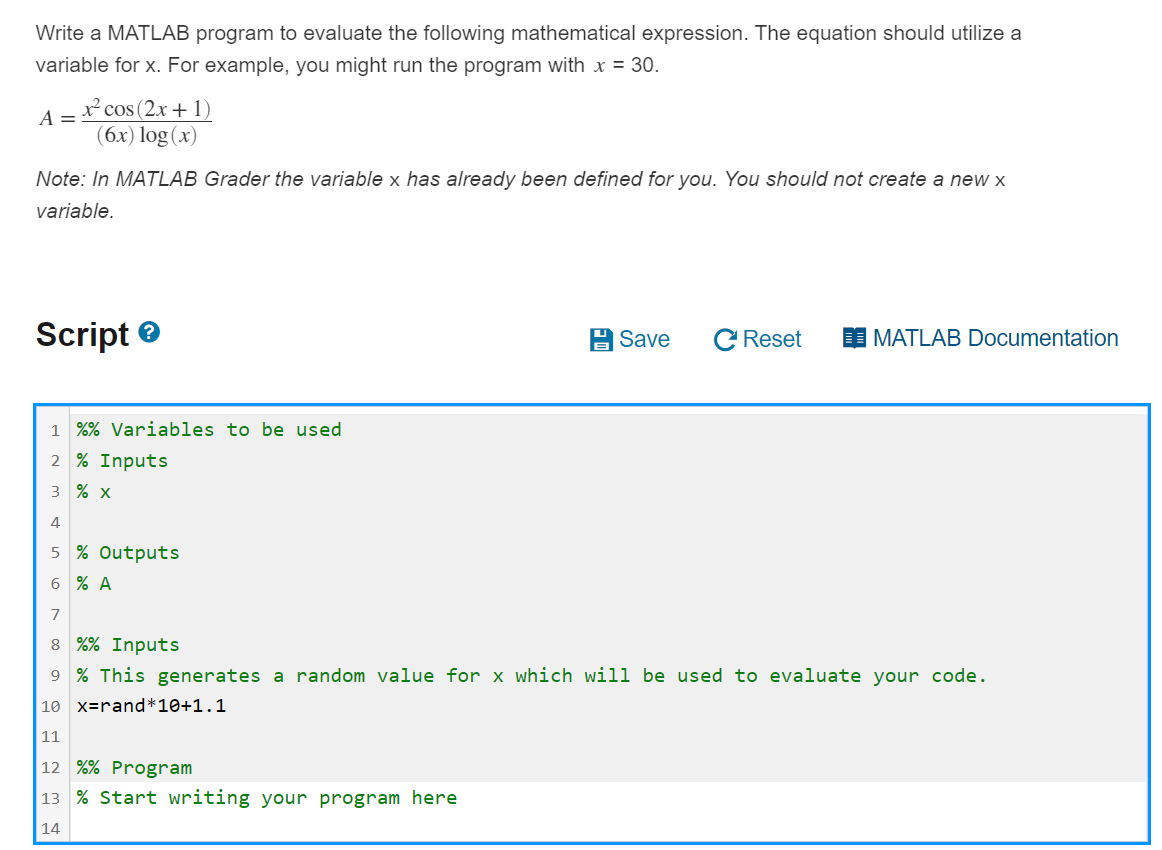Click the Save floppy disk icon
This screenshot has width=1162, height=850.
[600, 339]
